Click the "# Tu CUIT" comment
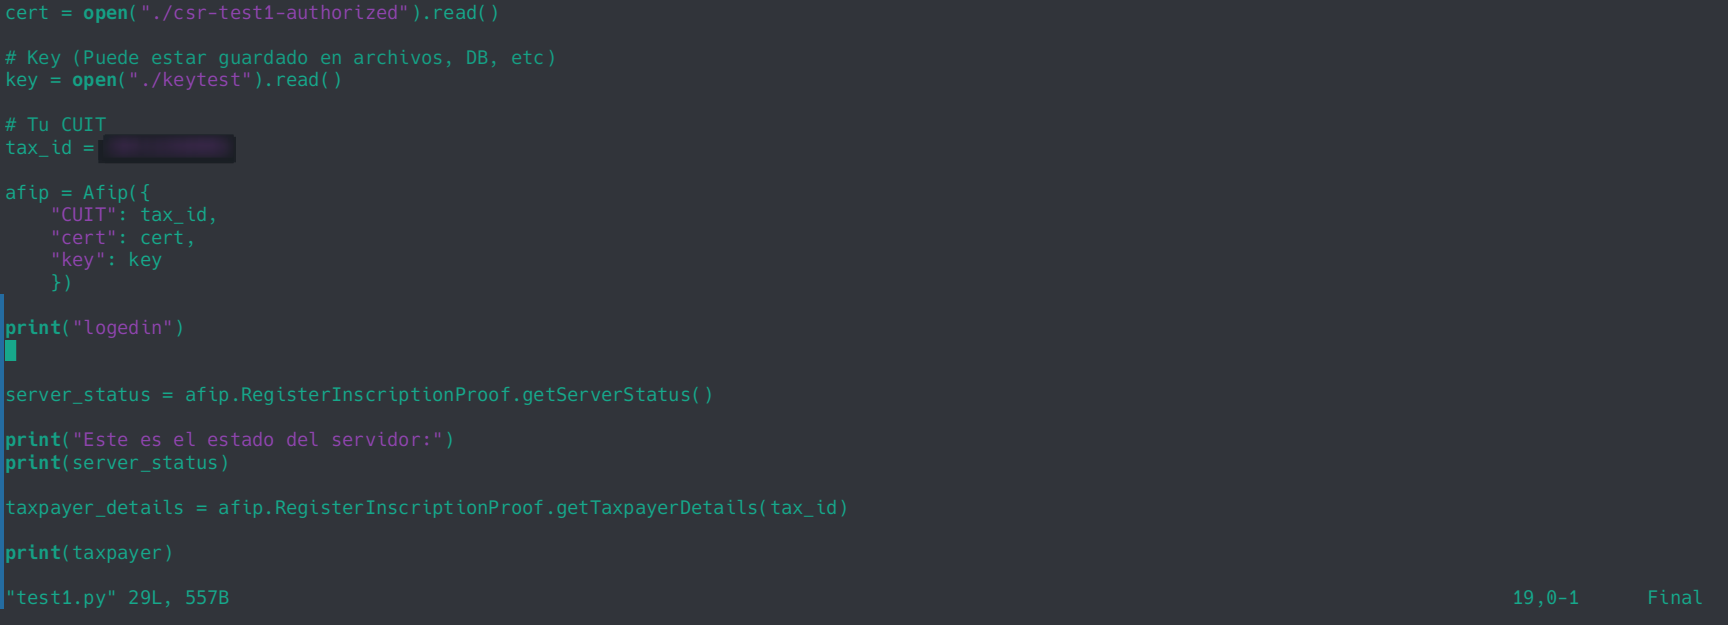 click(x=55, y=125)
